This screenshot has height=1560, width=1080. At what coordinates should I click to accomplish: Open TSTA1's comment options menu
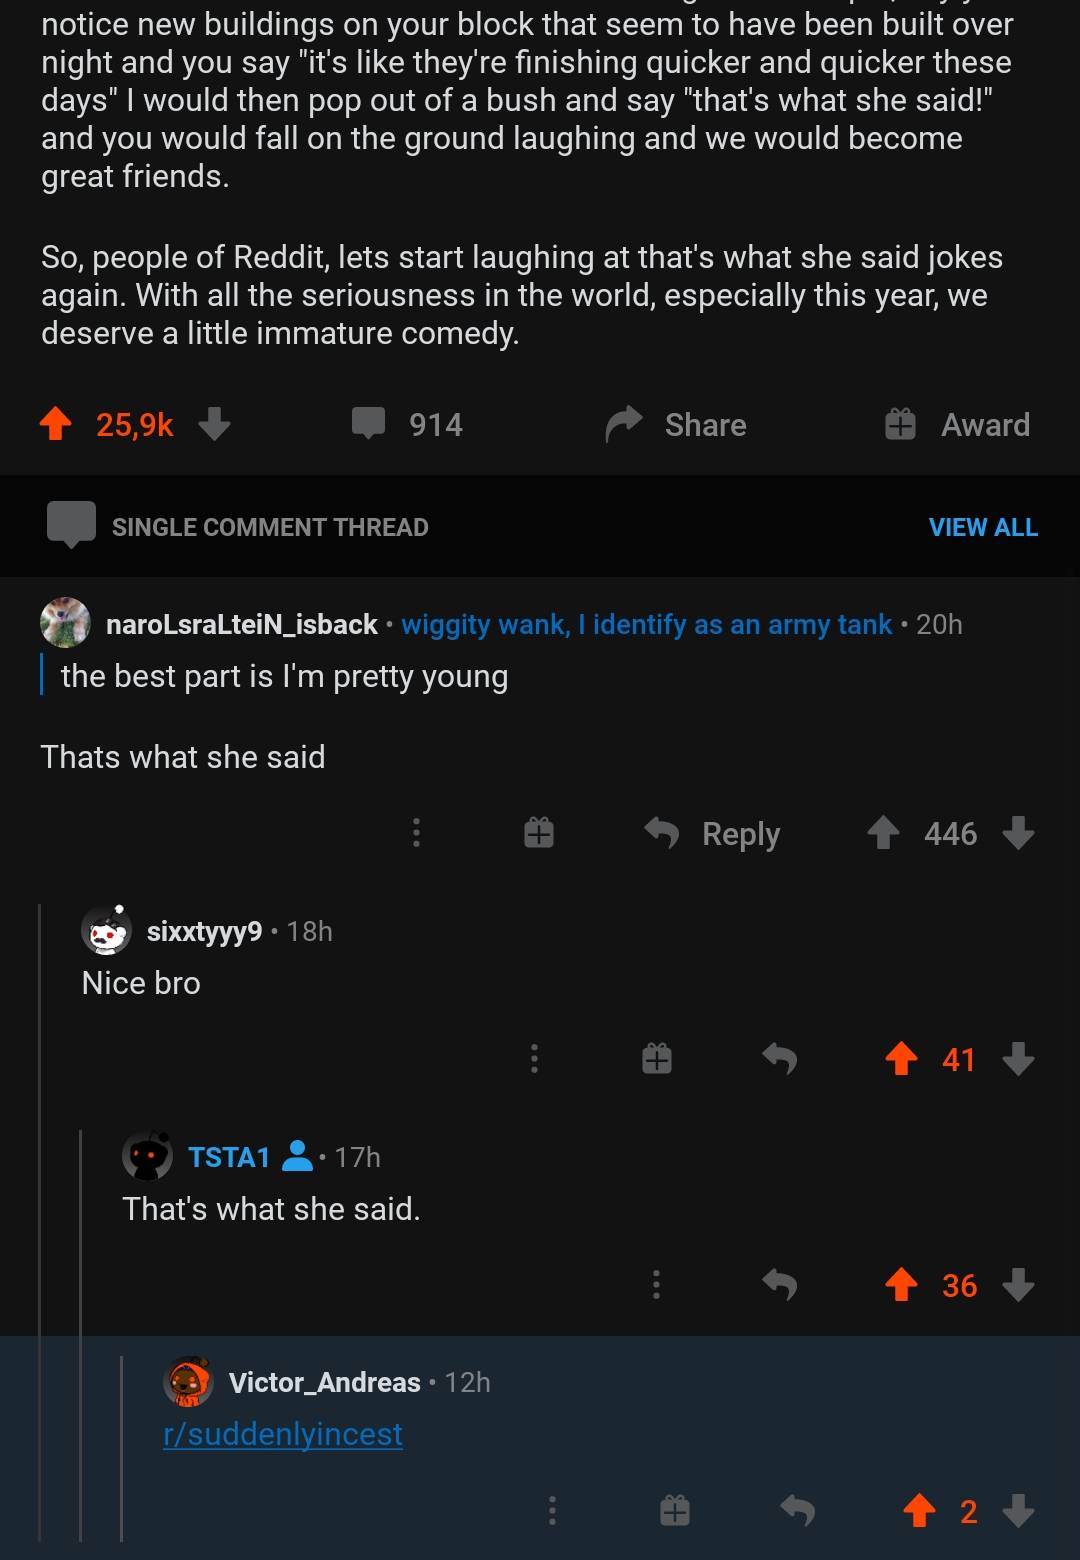tap(657, 1285)
